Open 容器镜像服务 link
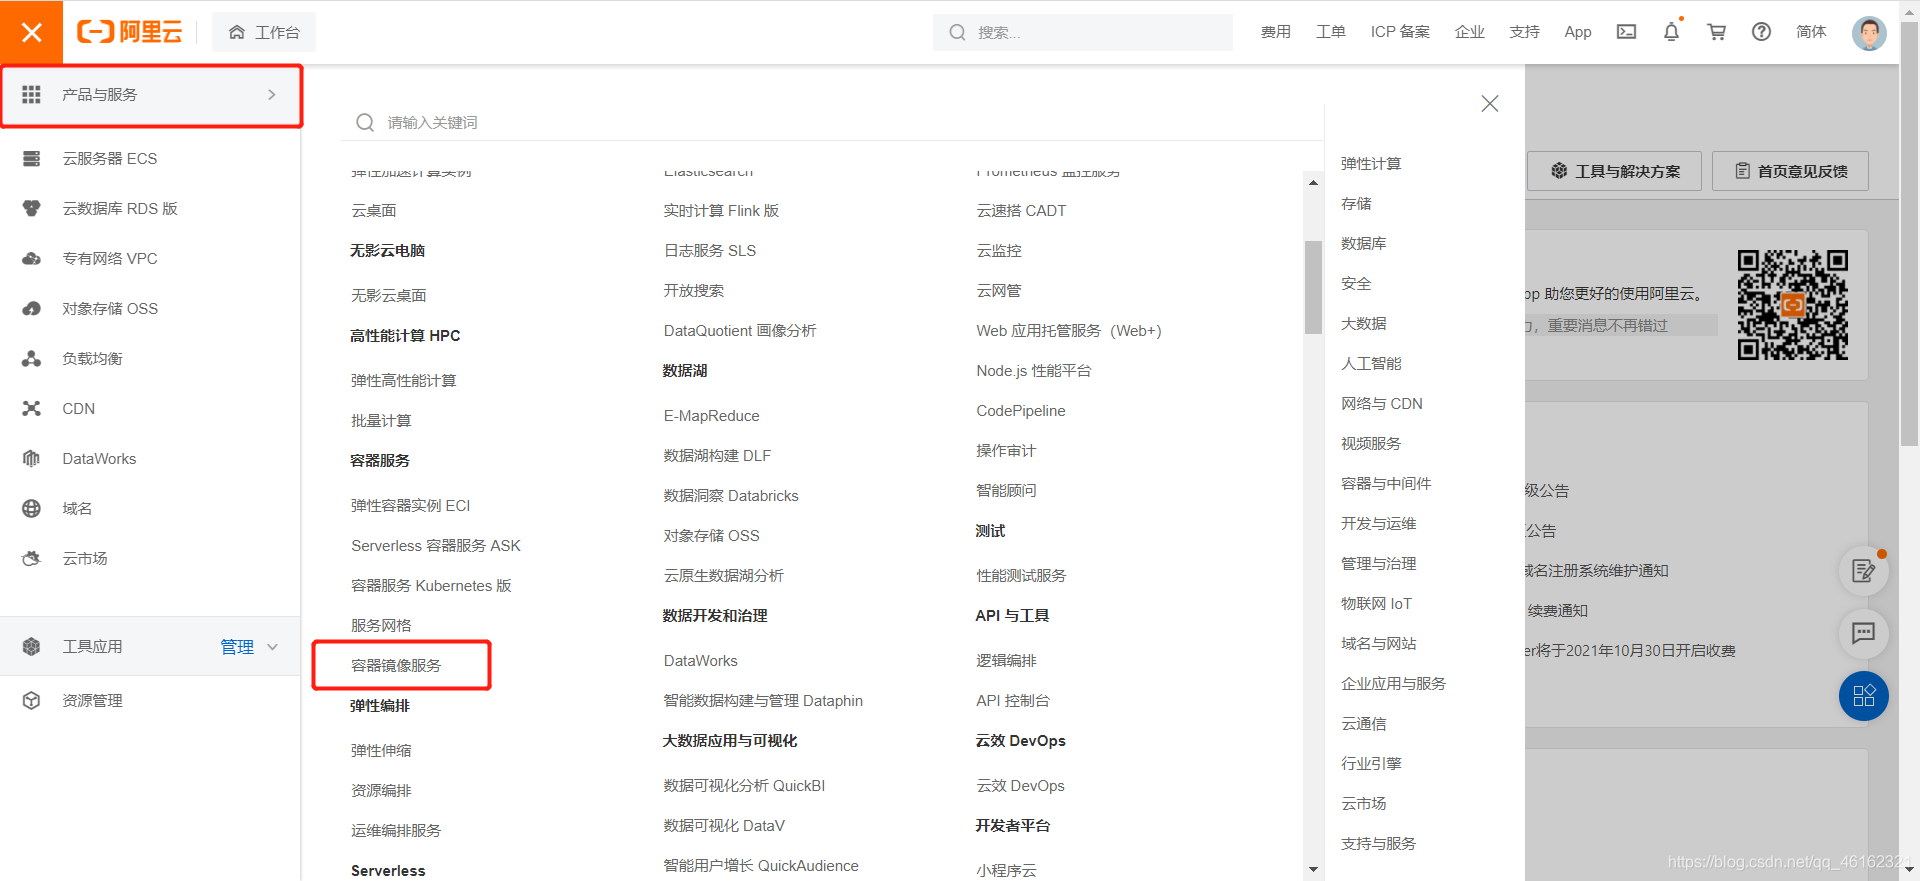Screen dimensions: 1920x881 tap(396, 666)
